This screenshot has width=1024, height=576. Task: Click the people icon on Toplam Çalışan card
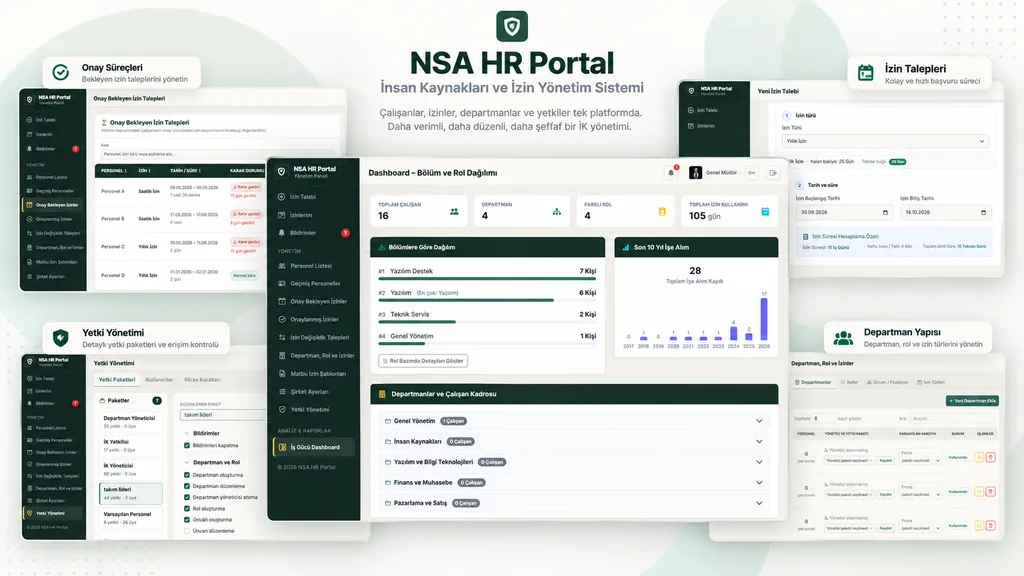pyautogui.click(x=454, y=212)
